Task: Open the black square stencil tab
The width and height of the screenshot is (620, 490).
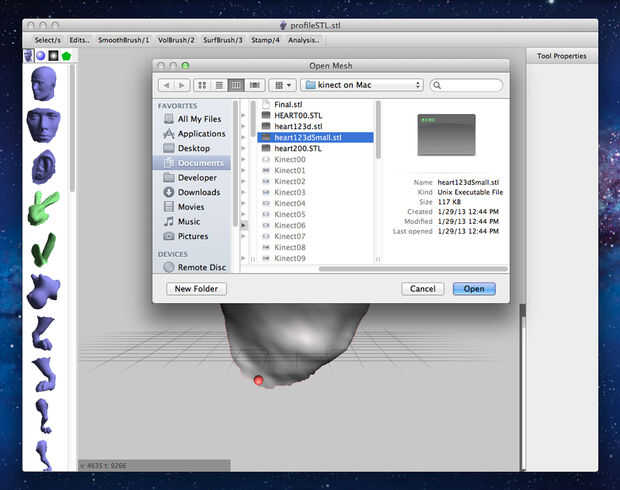Action: click(x=53, y=56)
